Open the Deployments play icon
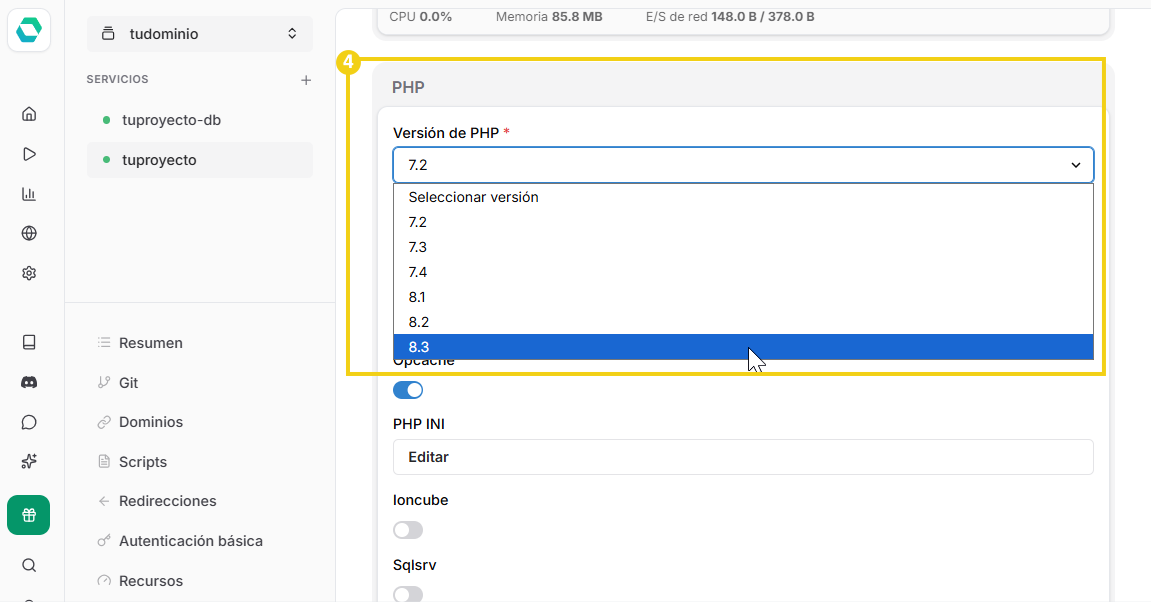The width and height of the screenshot is (1151, 602). (x=28, y=153)
